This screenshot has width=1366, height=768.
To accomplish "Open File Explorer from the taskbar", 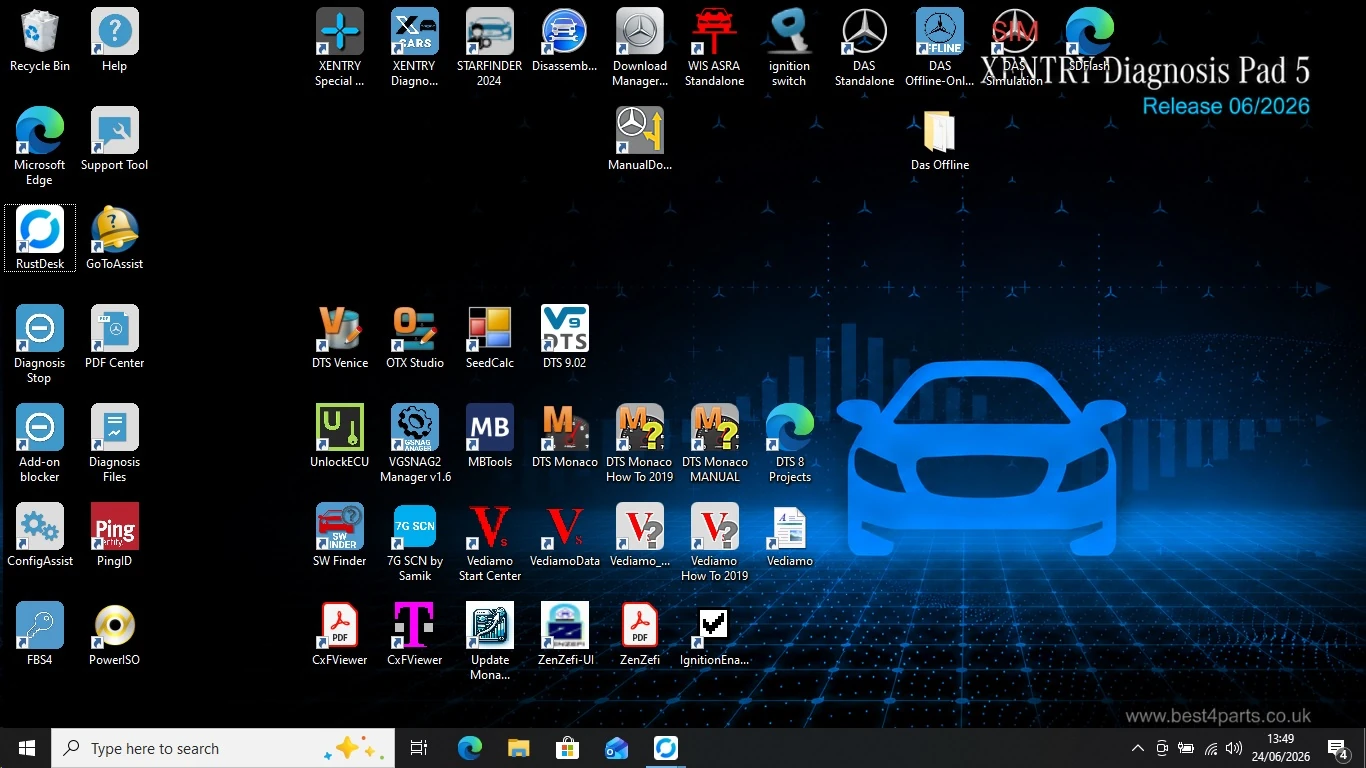I will coord(518,748).
